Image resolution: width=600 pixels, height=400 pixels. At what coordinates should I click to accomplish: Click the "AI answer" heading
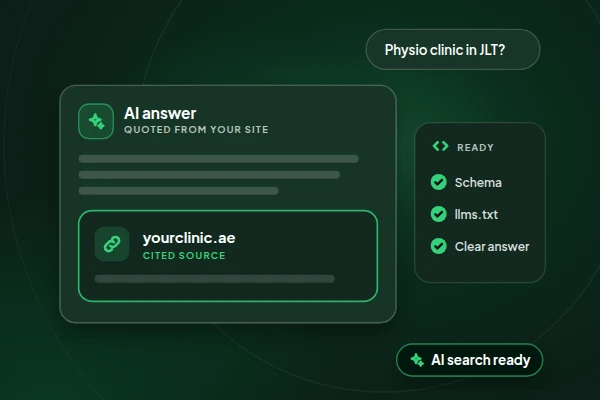pos(160,114)
